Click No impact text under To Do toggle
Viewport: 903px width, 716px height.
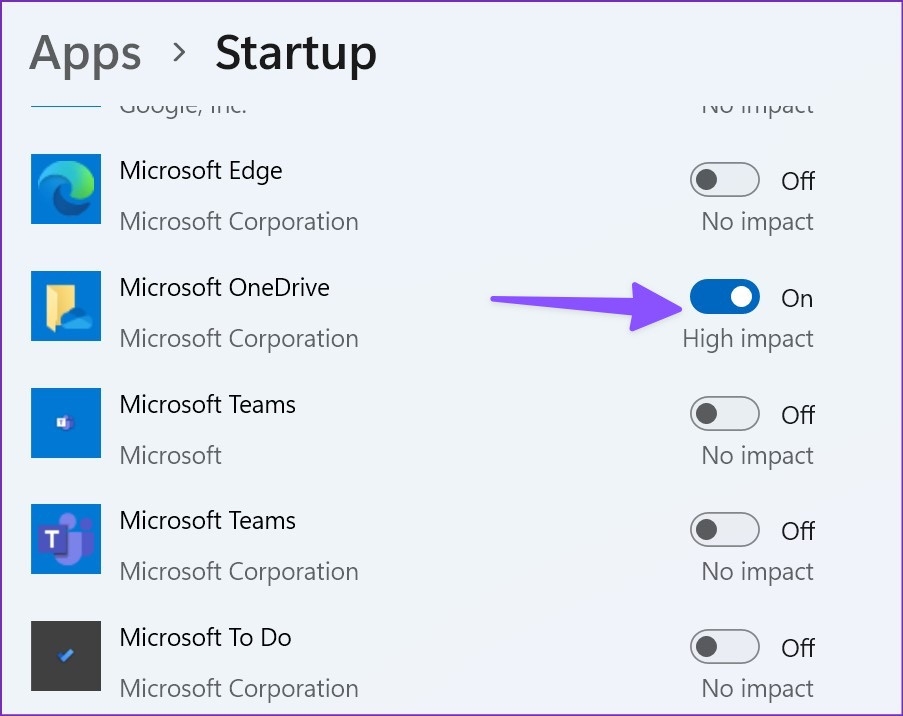click(757, 689)
